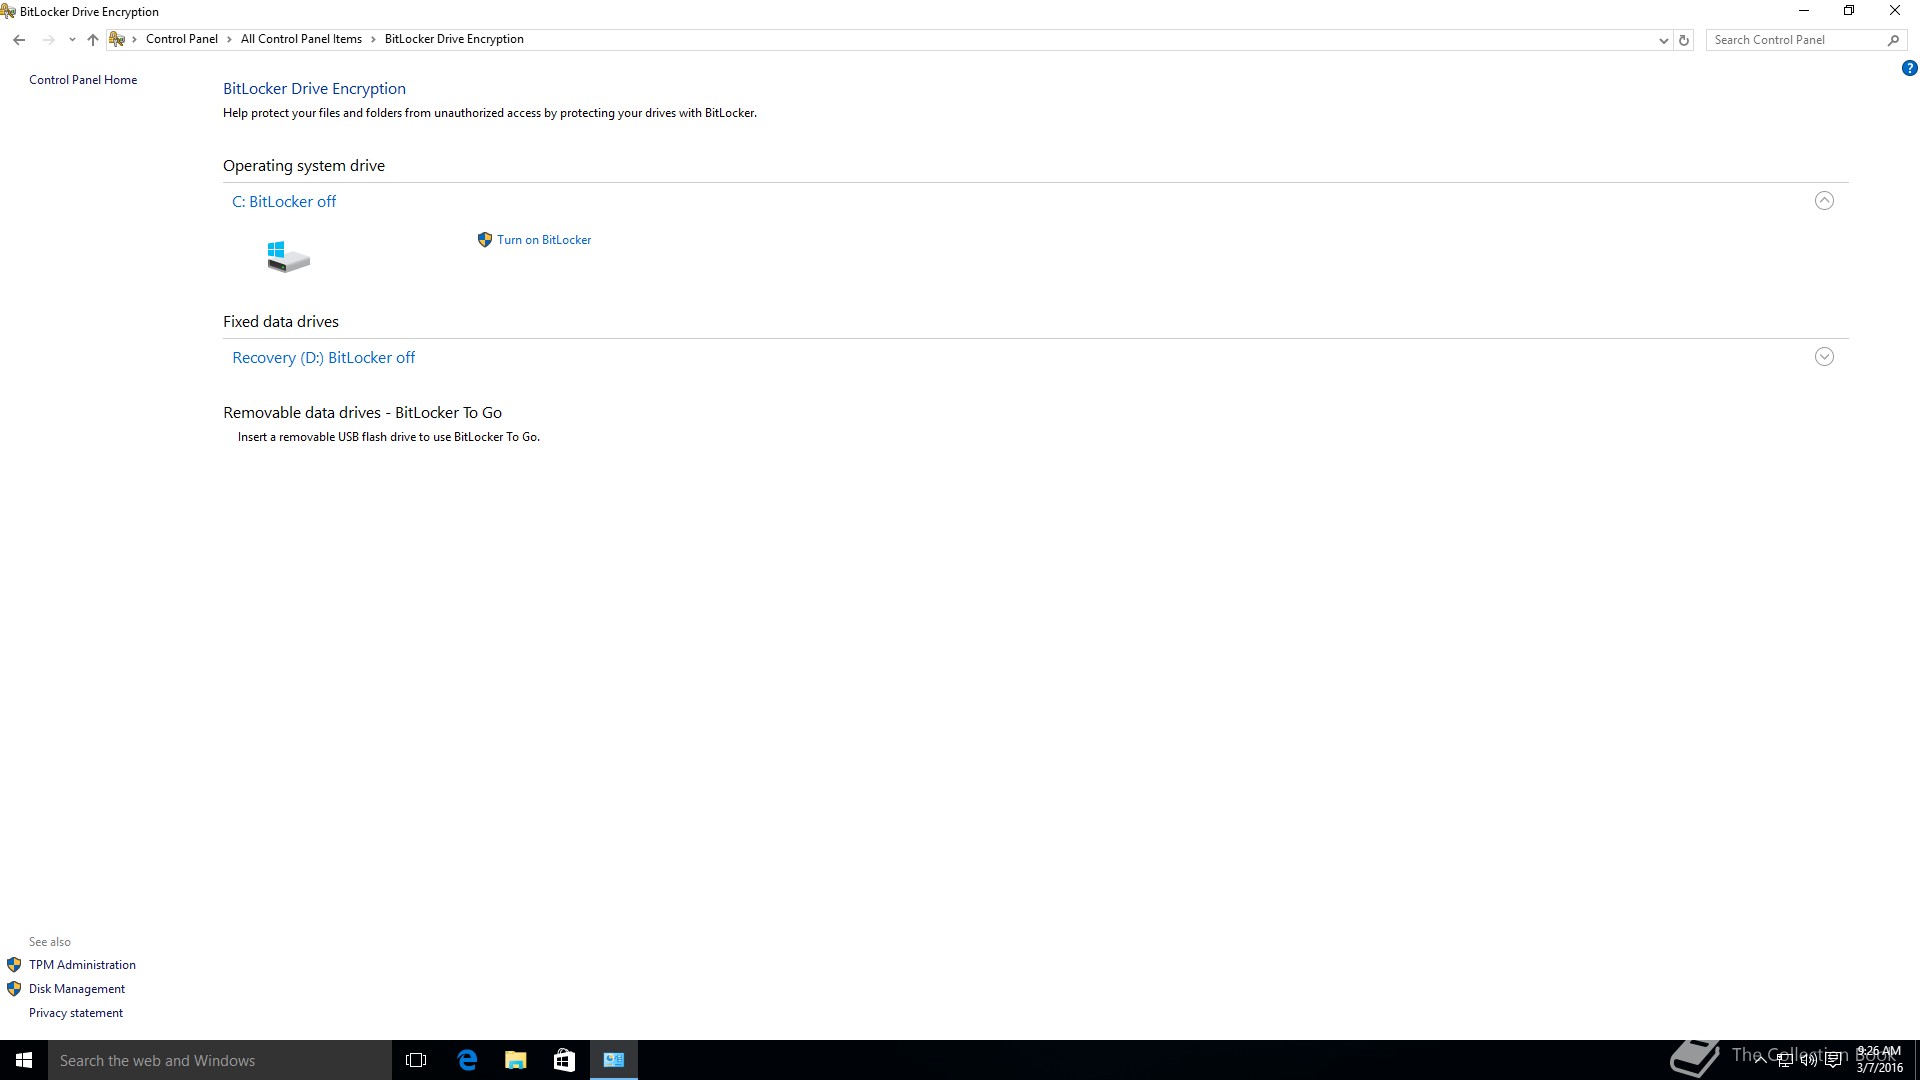Open Task View from the taskbar

pos(416,1060)
